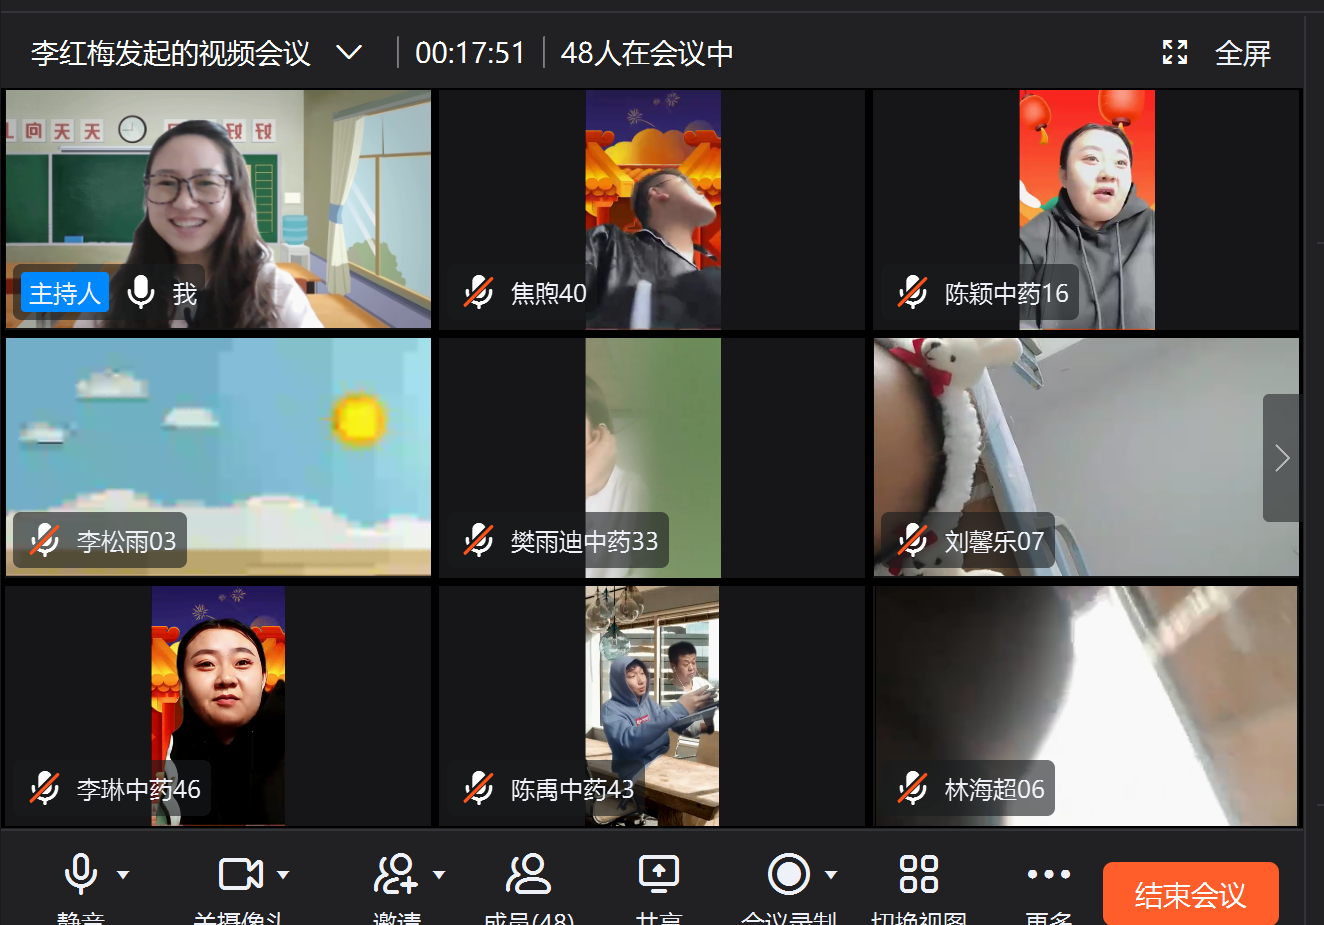1324x925 pixels.
Task: Click the 全屏 text label
Action: [x=1243, y=53]
